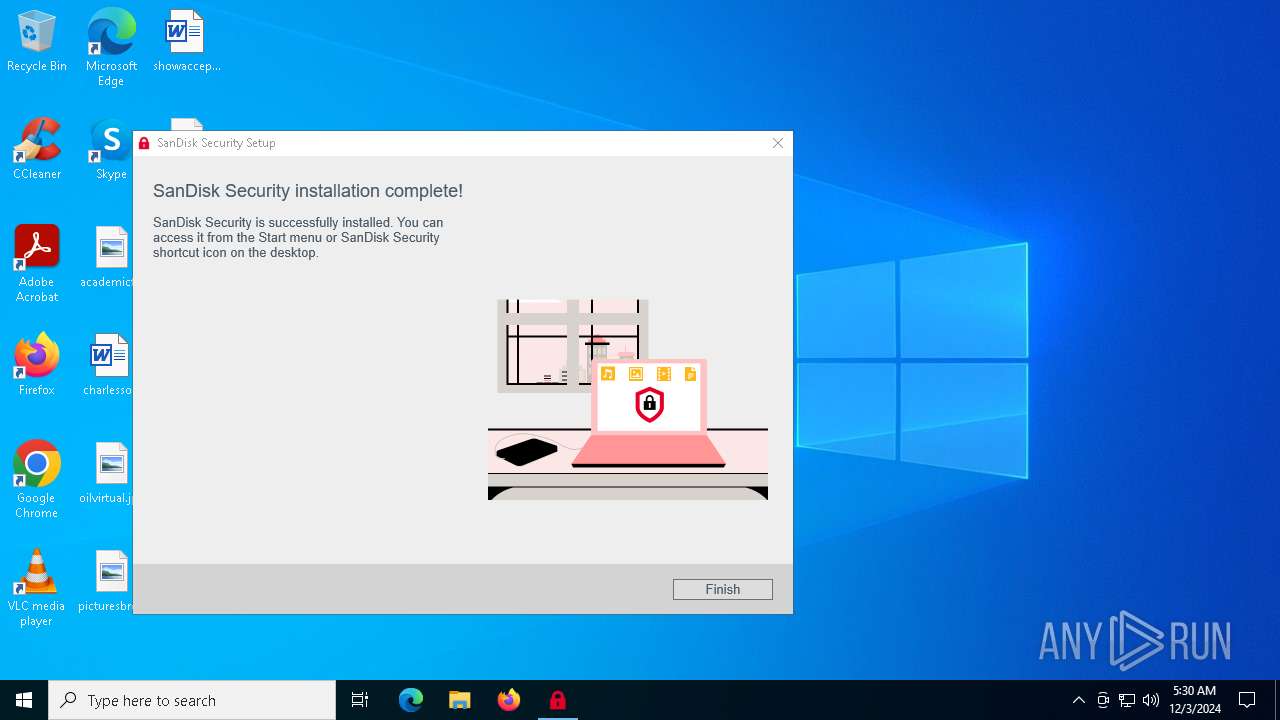The width and height of the screenshot is (1280, 720).
Task: Open the volume control tray icon
Action: coord(1151,700)
